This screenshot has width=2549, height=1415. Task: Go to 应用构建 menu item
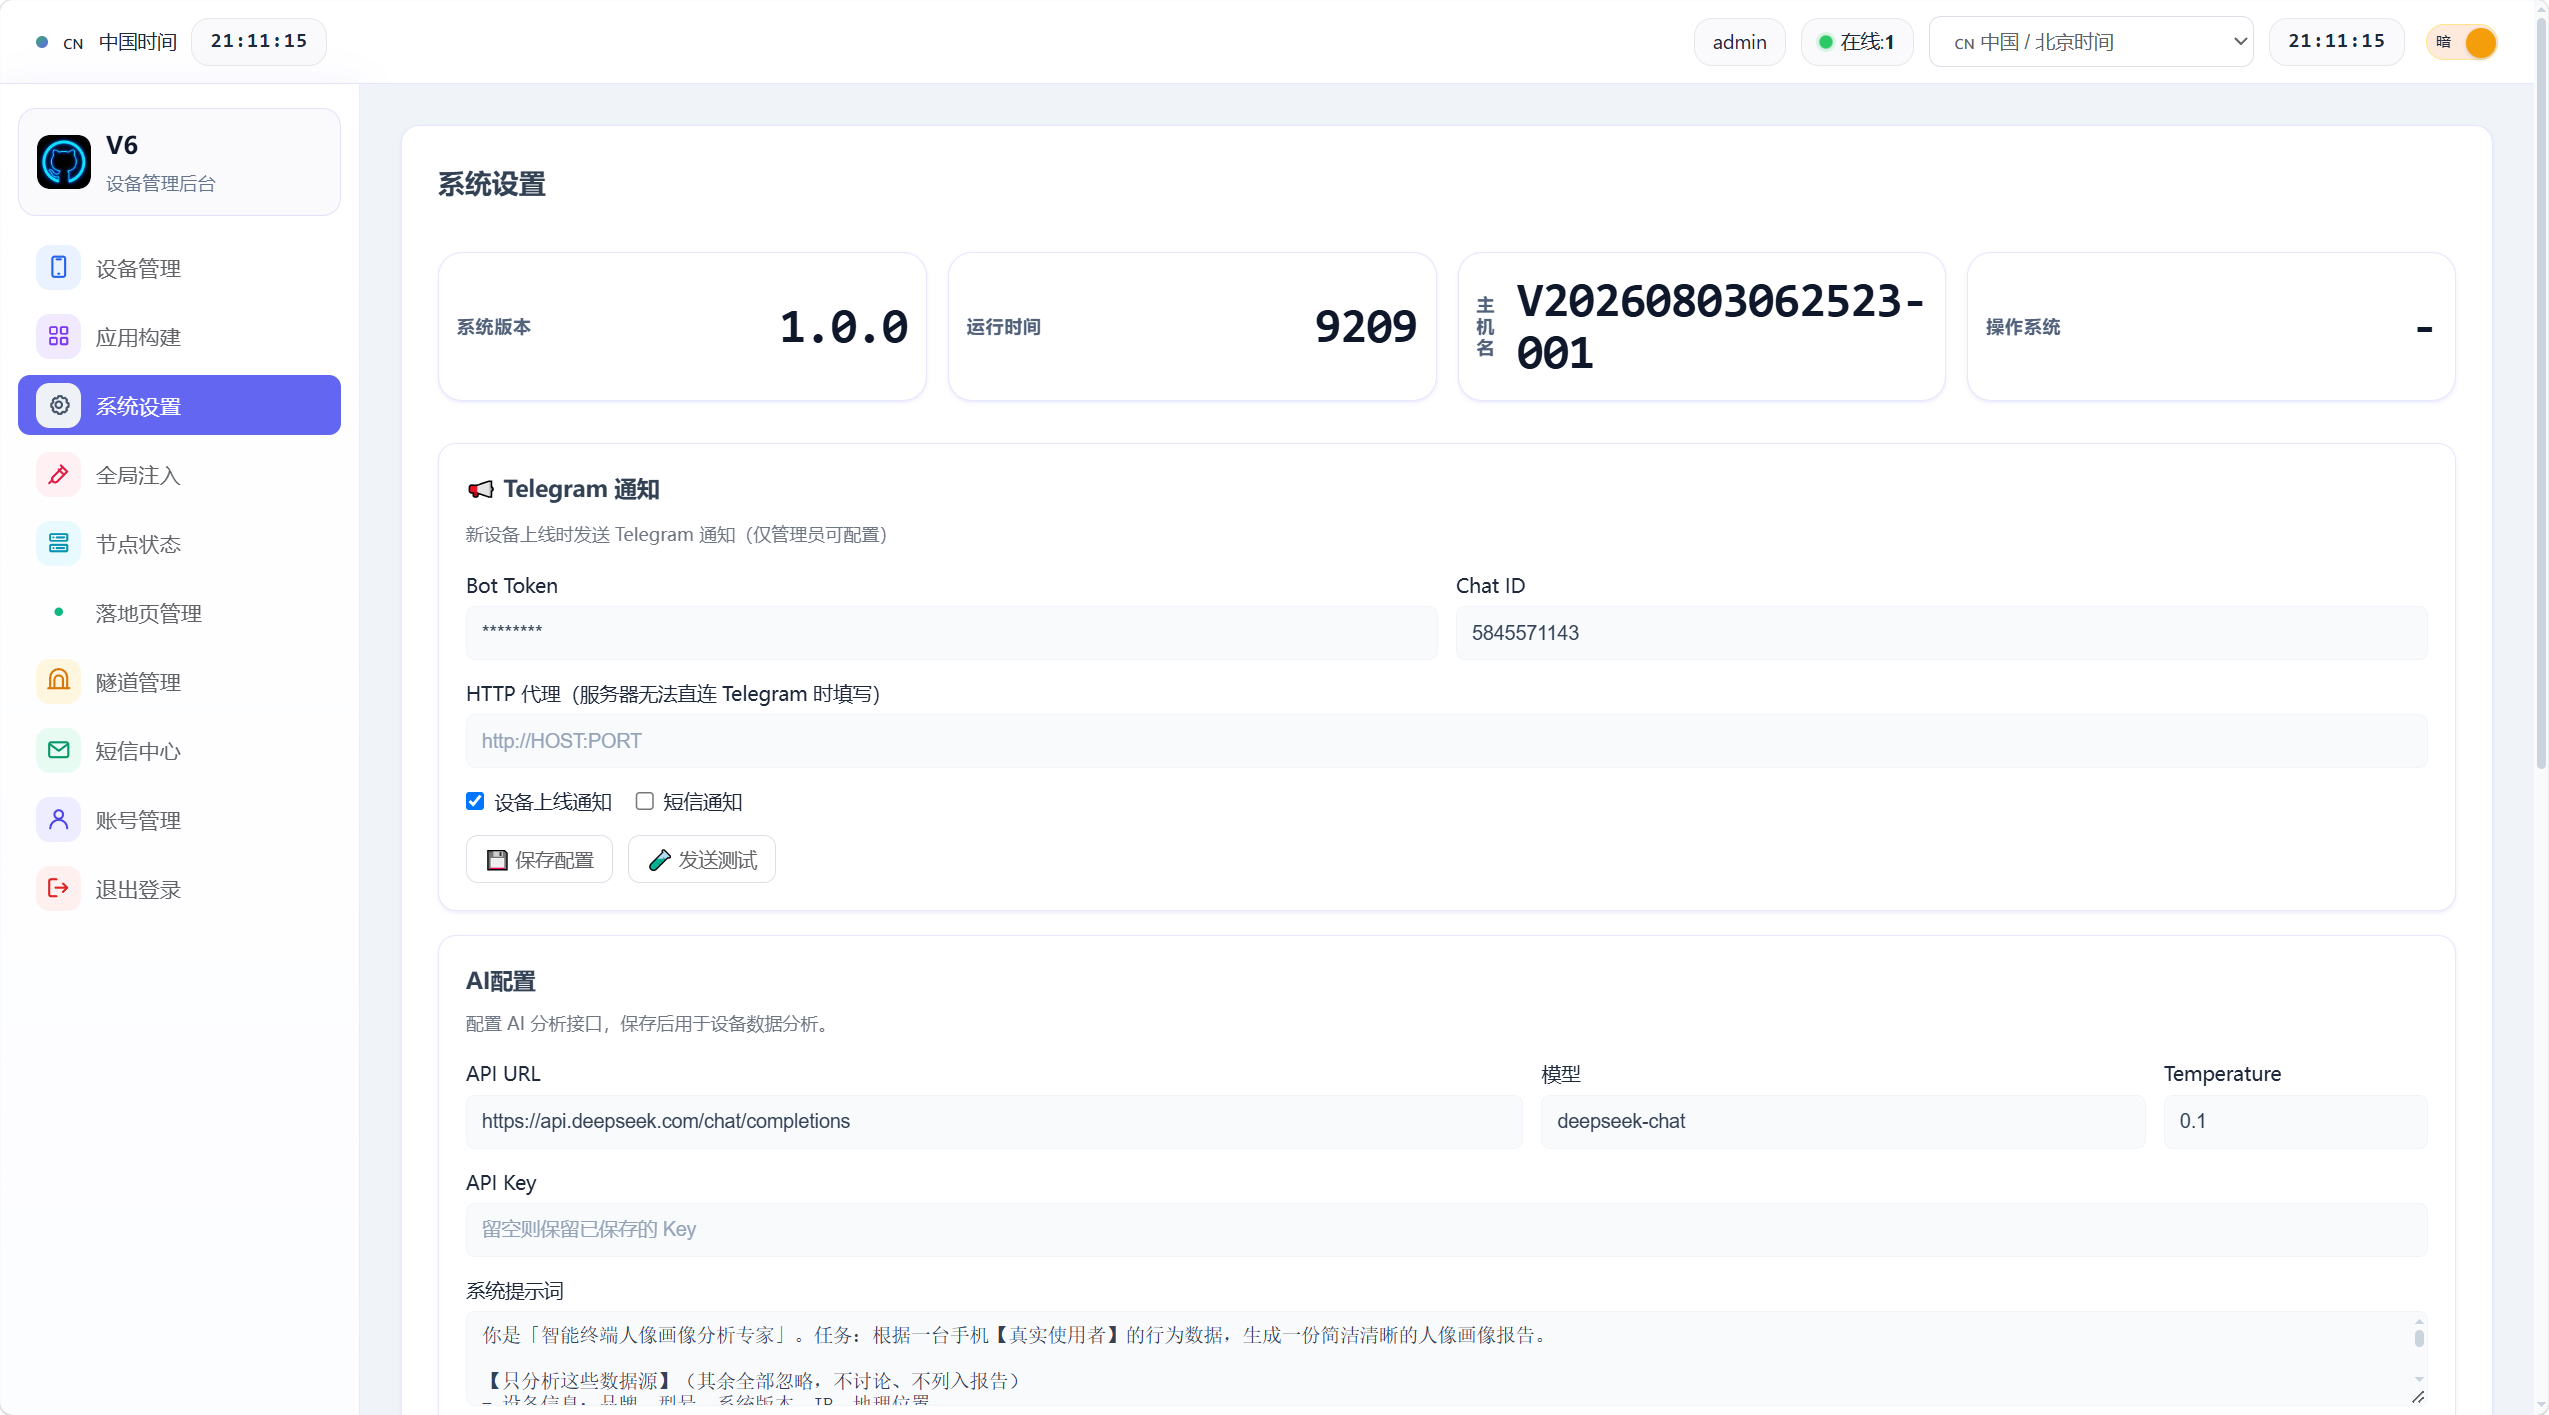click(x=179, y=337)
